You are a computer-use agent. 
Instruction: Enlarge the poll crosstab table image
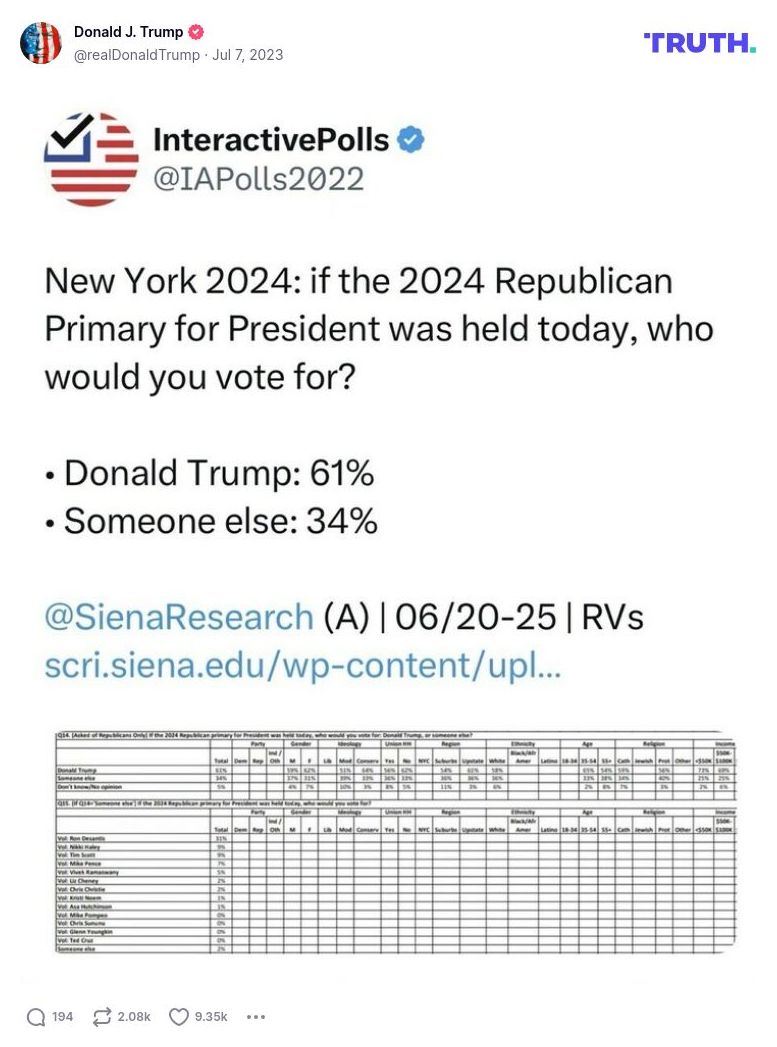coord(396,842)
